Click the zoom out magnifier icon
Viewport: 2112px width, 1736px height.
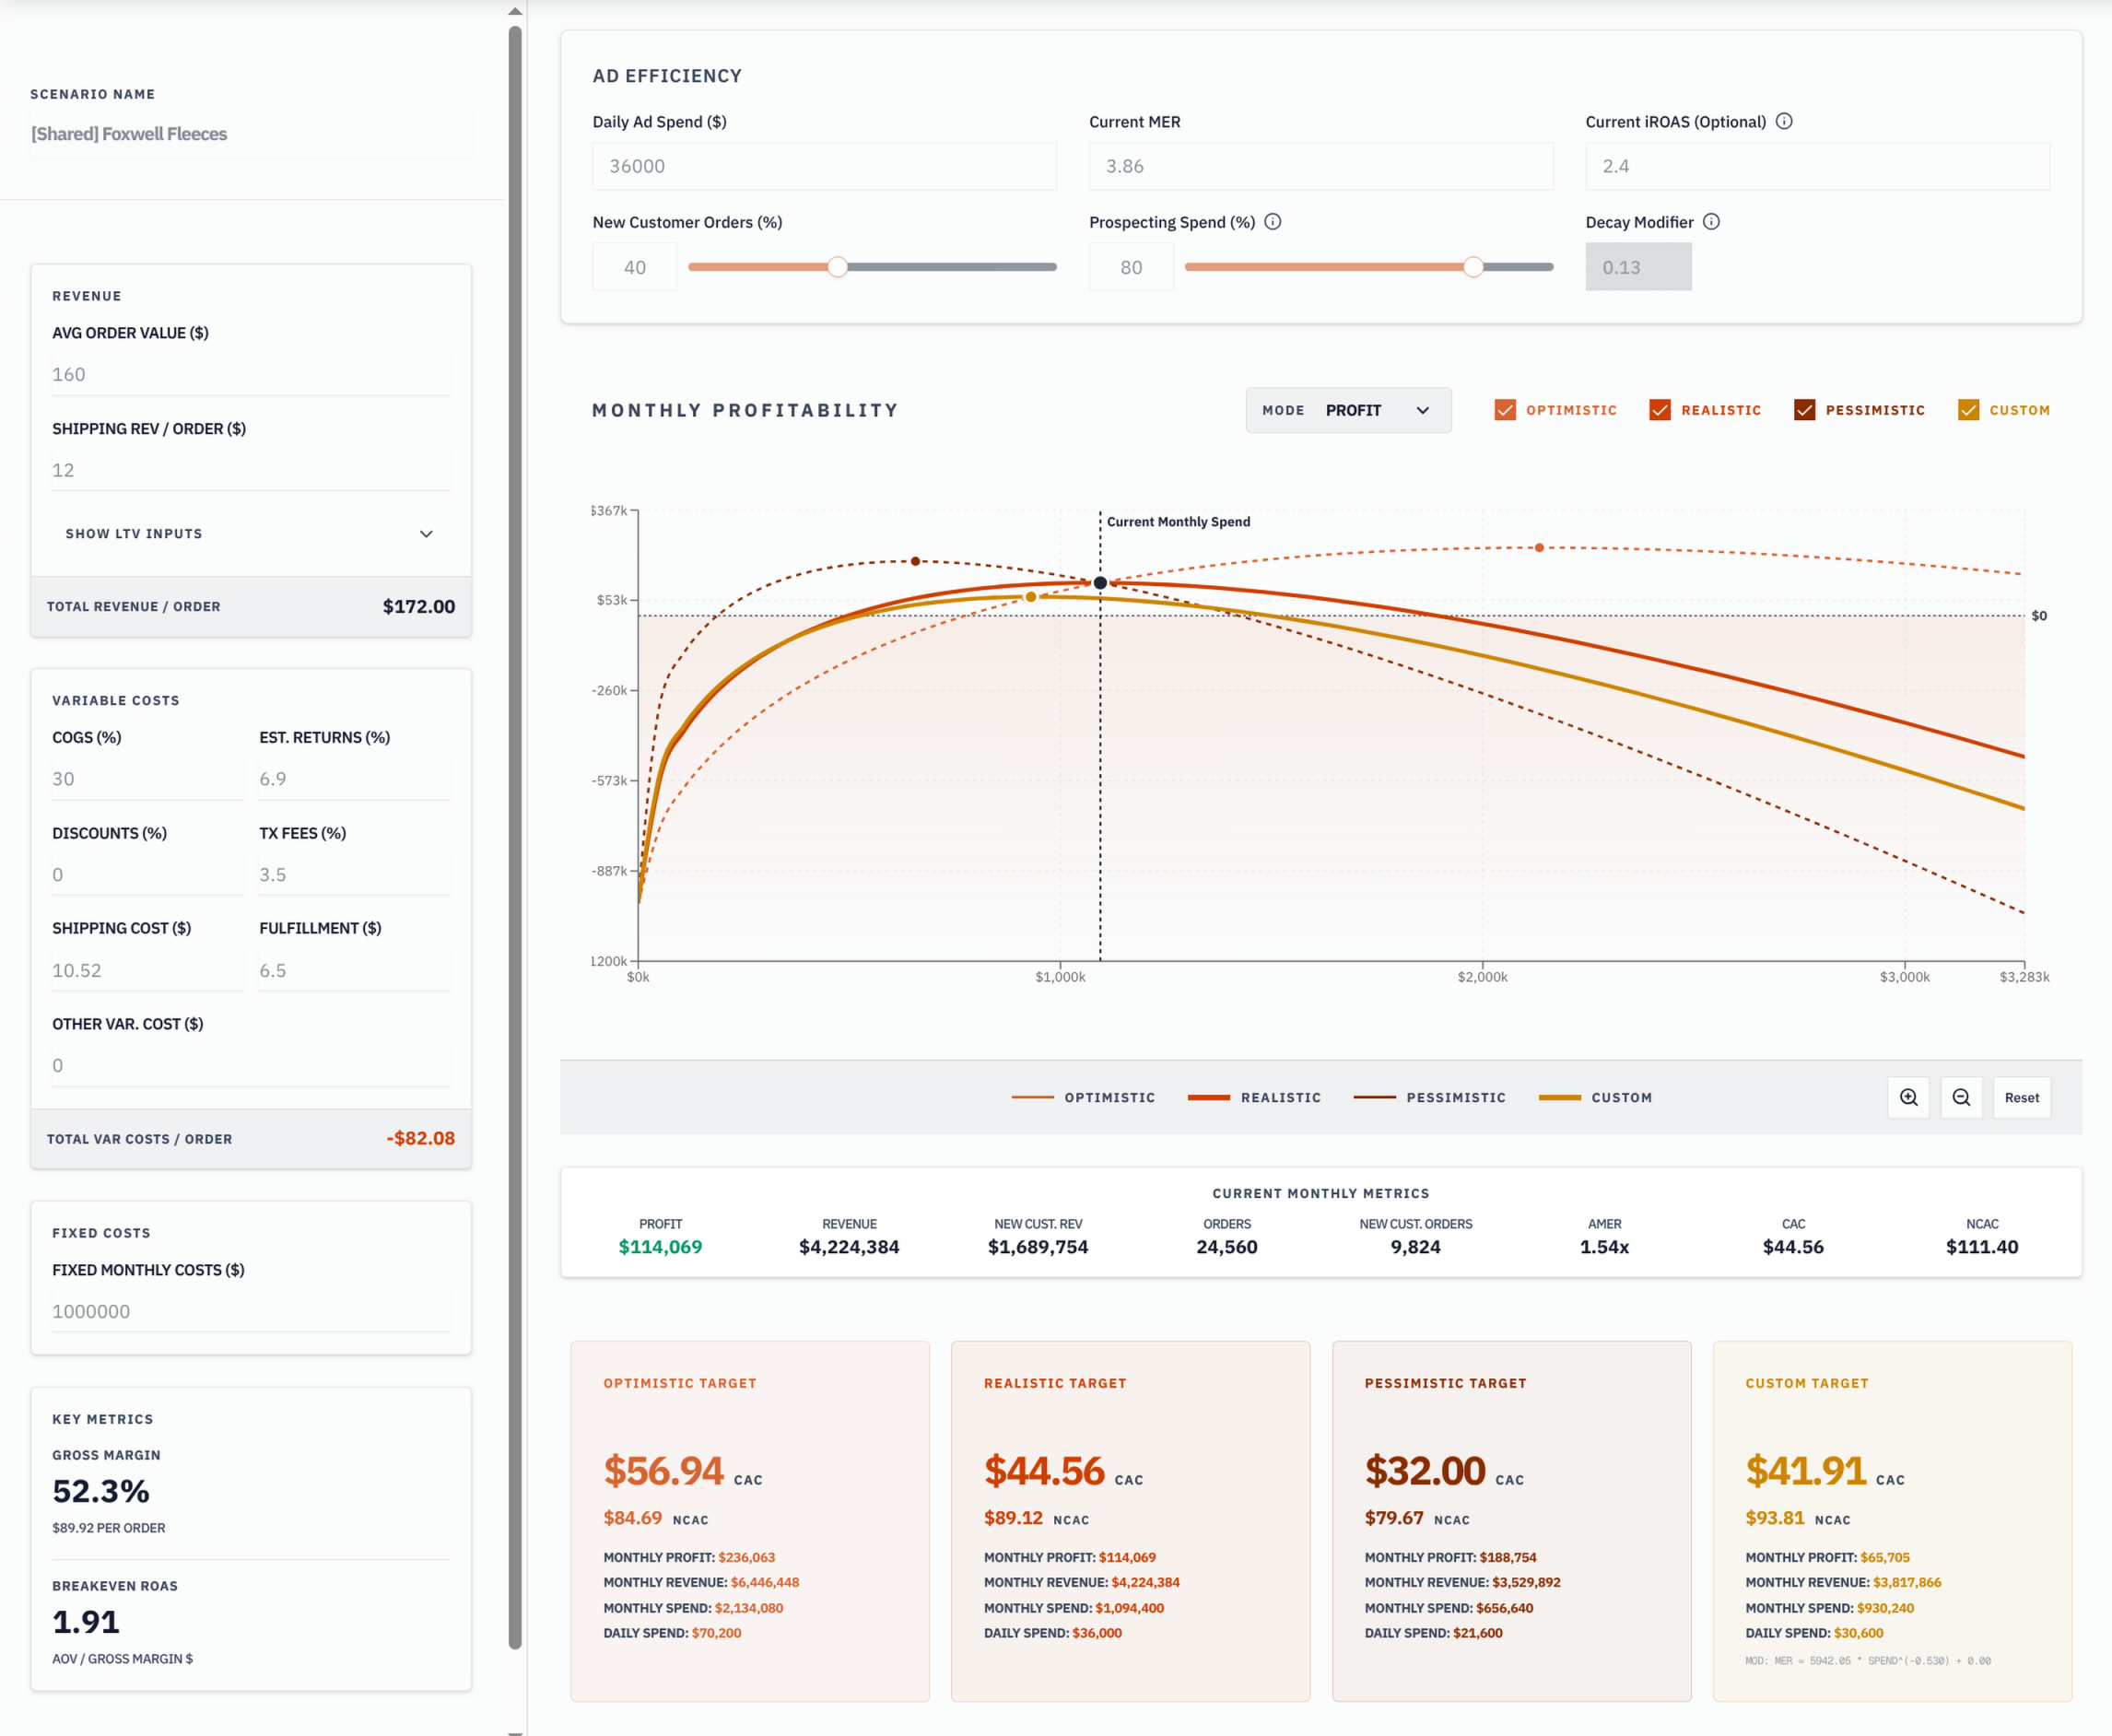point(1961,1097)
